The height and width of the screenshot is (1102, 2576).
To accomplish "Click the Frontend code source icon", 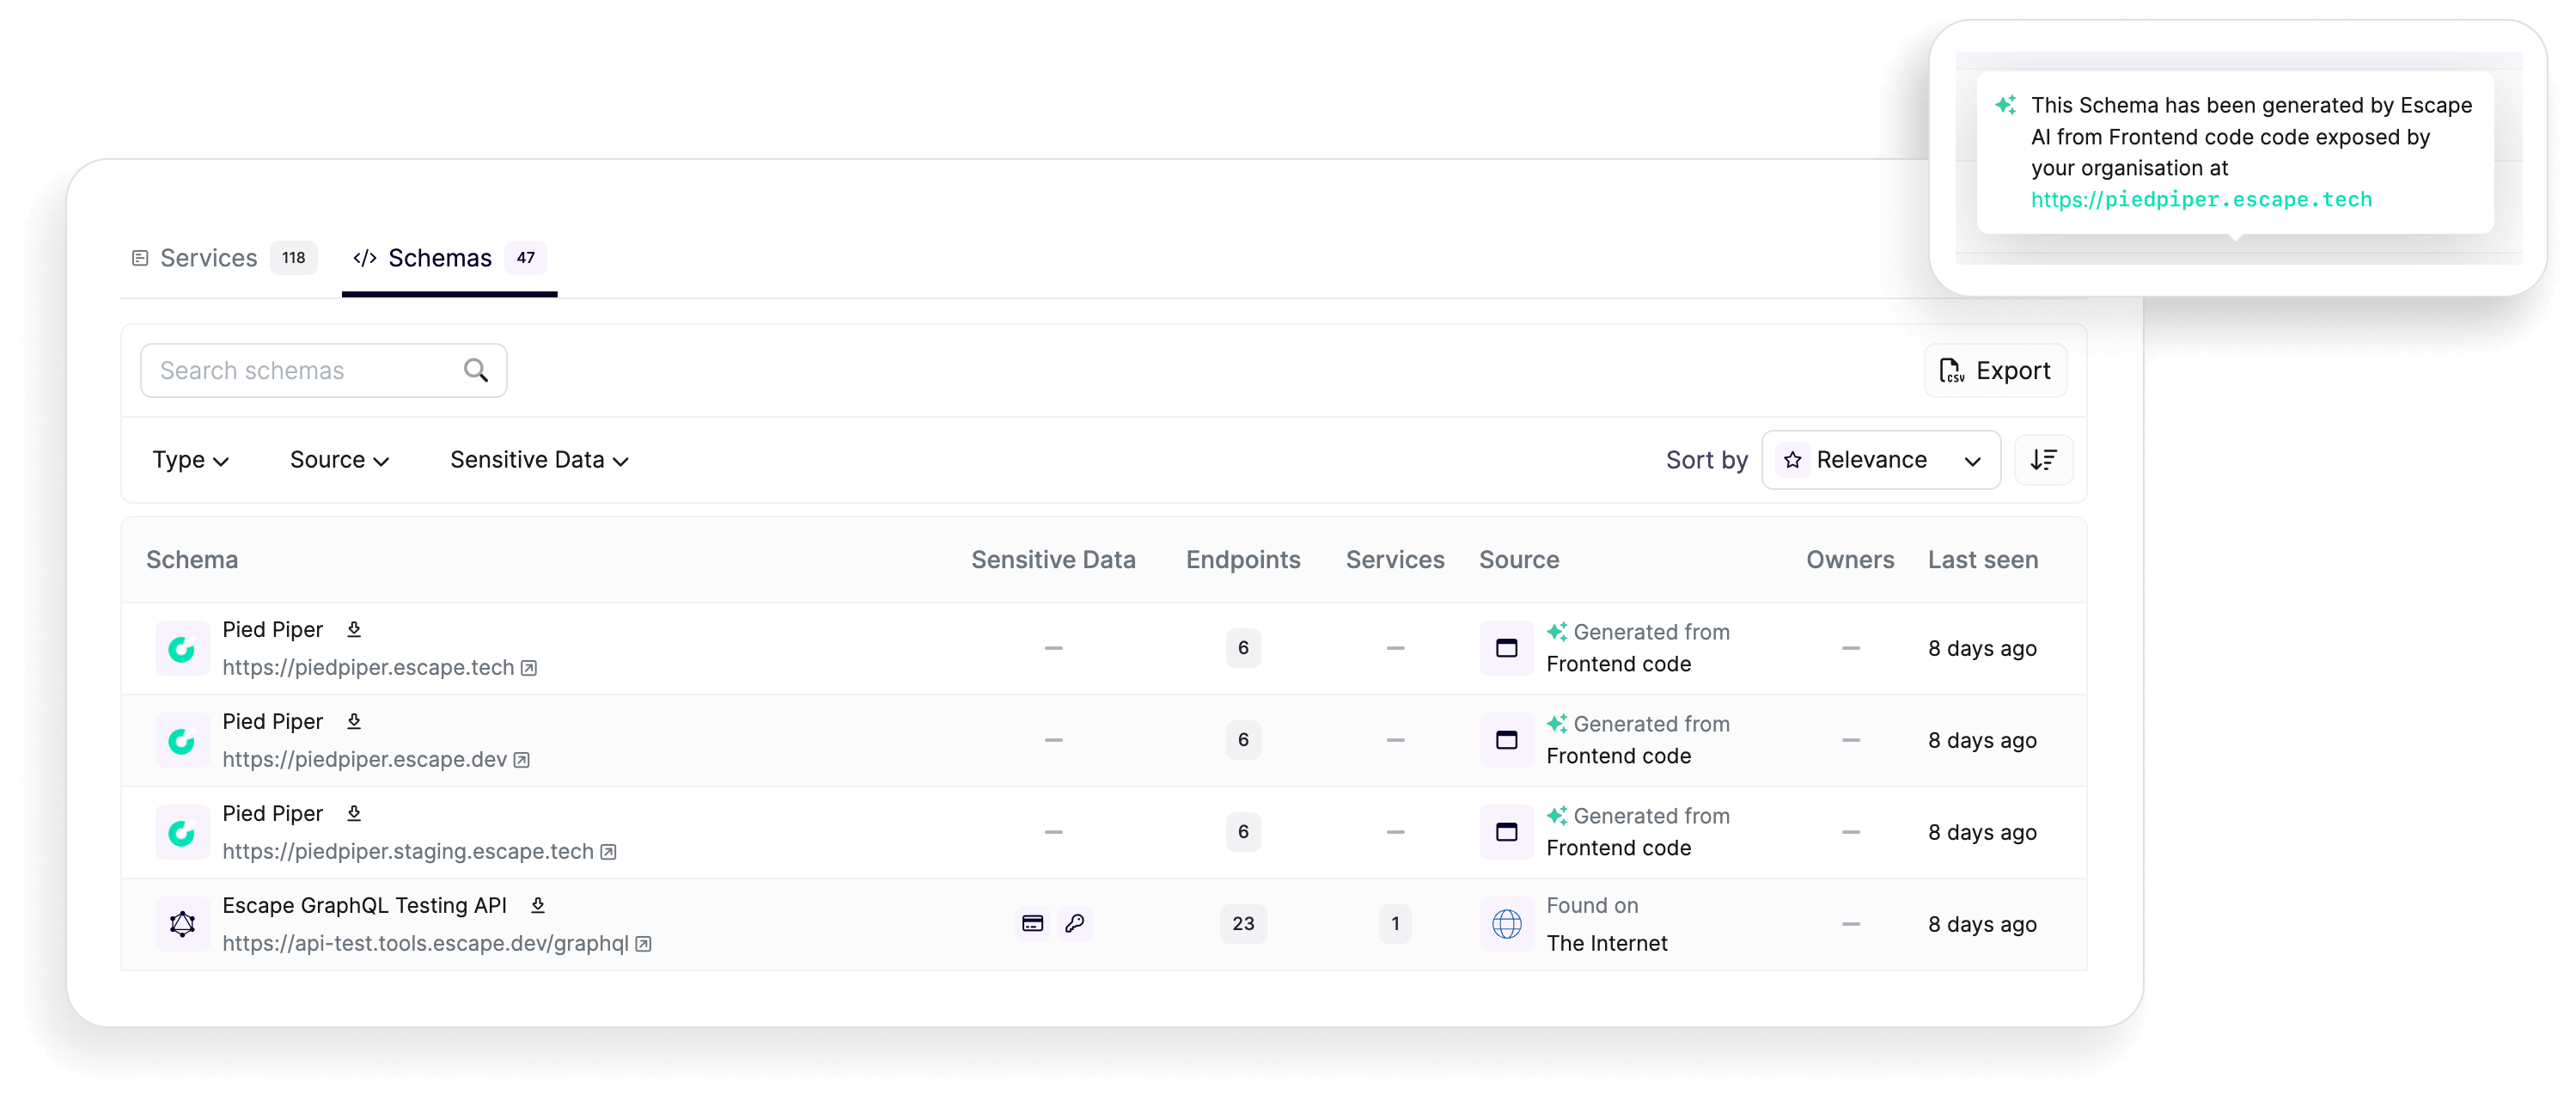I will pyautogui.click(x=1507, y=648).
